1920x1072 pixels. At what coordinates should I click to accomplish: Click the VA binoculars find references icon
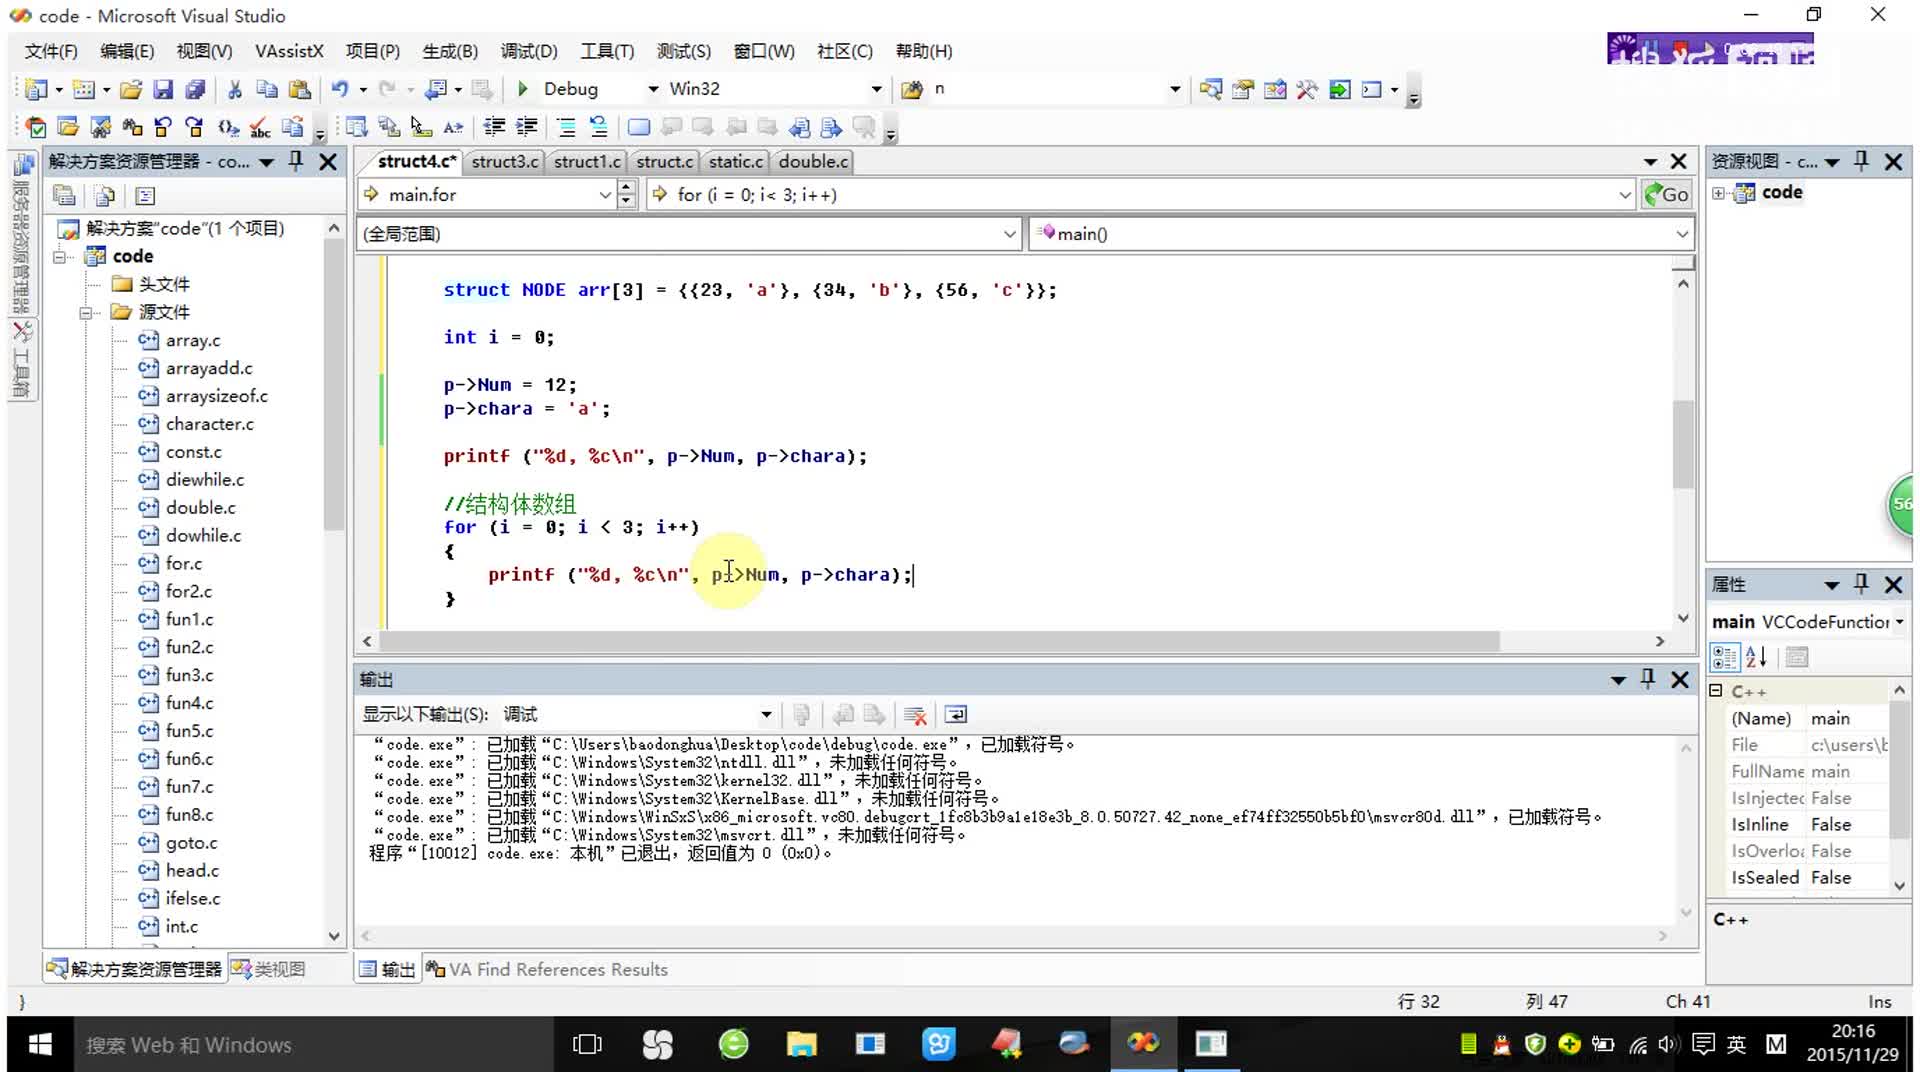pos(132,127)
